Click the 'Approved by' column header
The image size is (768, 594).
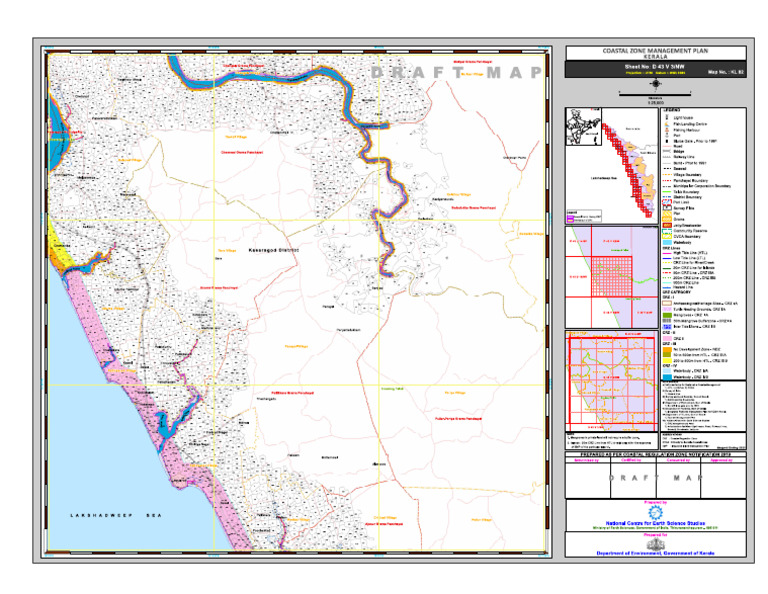722,460
